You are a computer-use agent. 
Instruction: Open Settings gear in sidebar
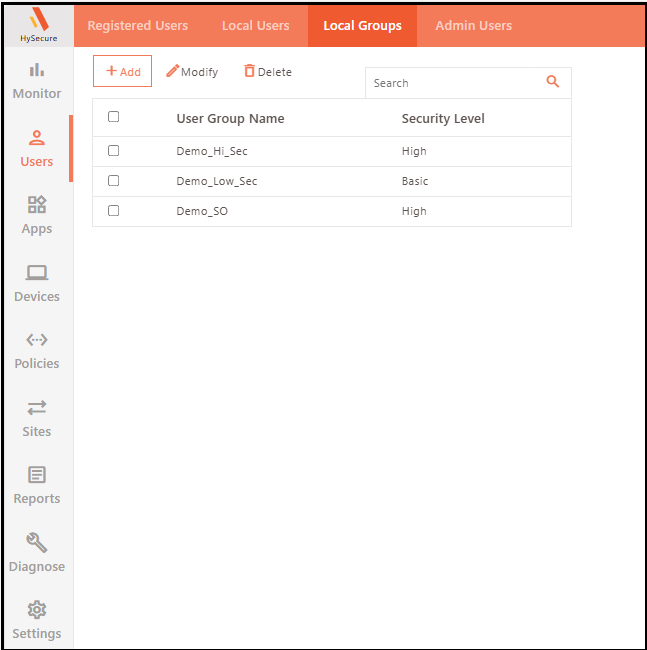coord(37,610)
